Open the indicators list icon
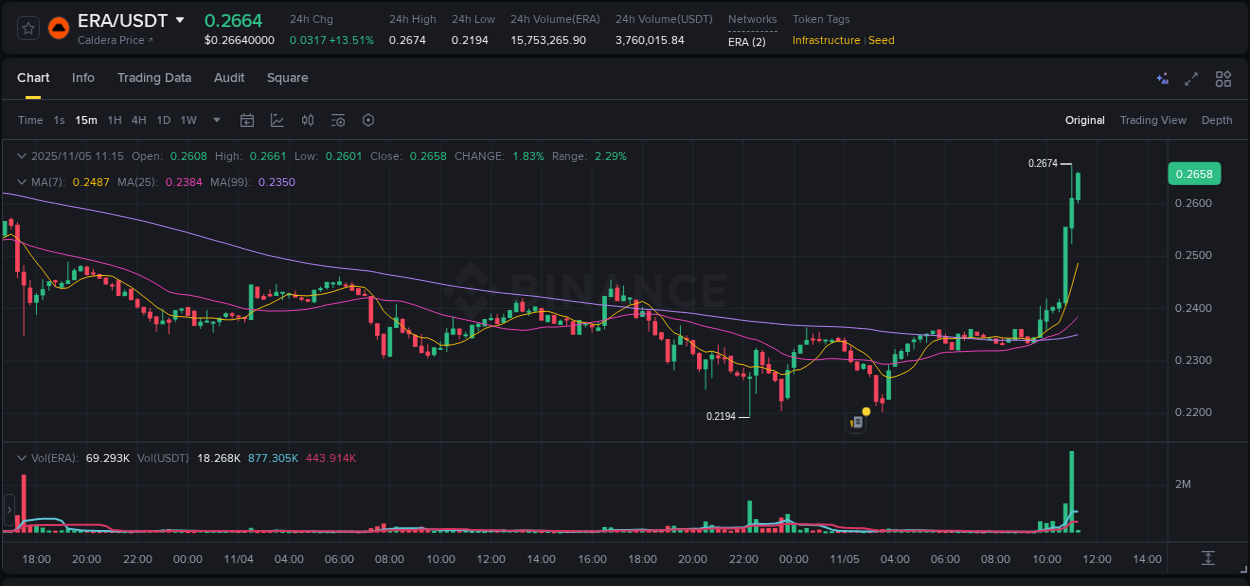 (x=338, y=120)
